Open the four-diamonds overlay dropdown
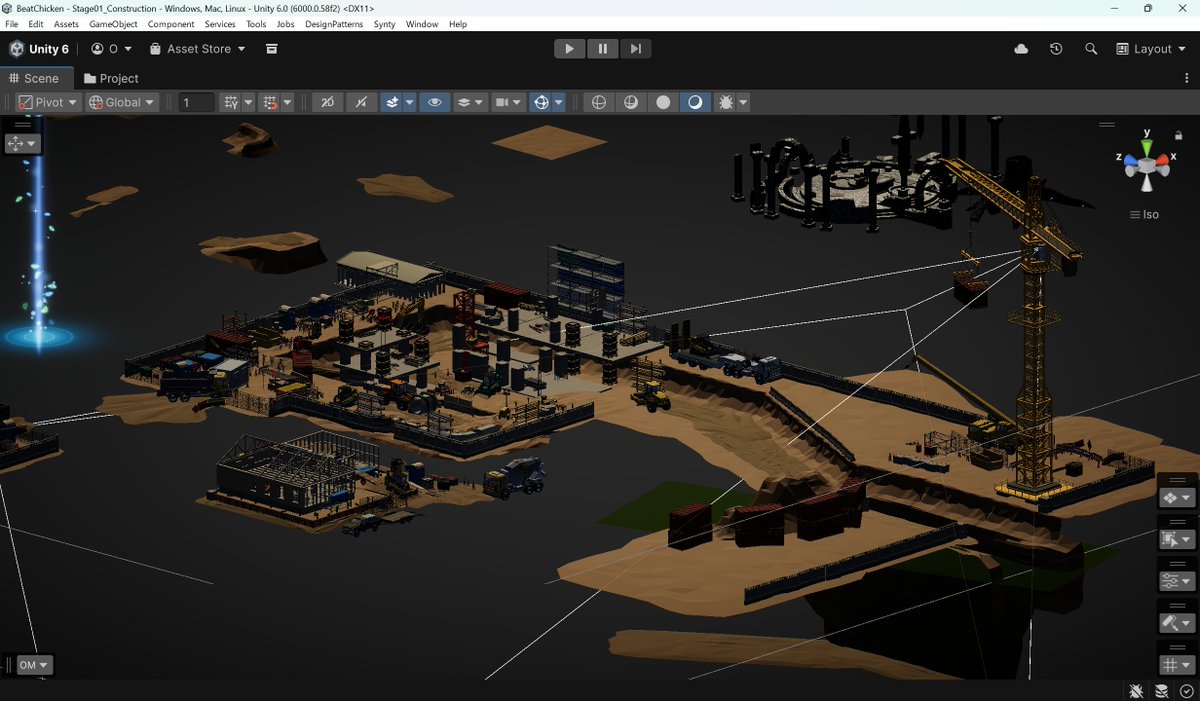This screenshot has height=701, width=1200. tap(1176, 498)
